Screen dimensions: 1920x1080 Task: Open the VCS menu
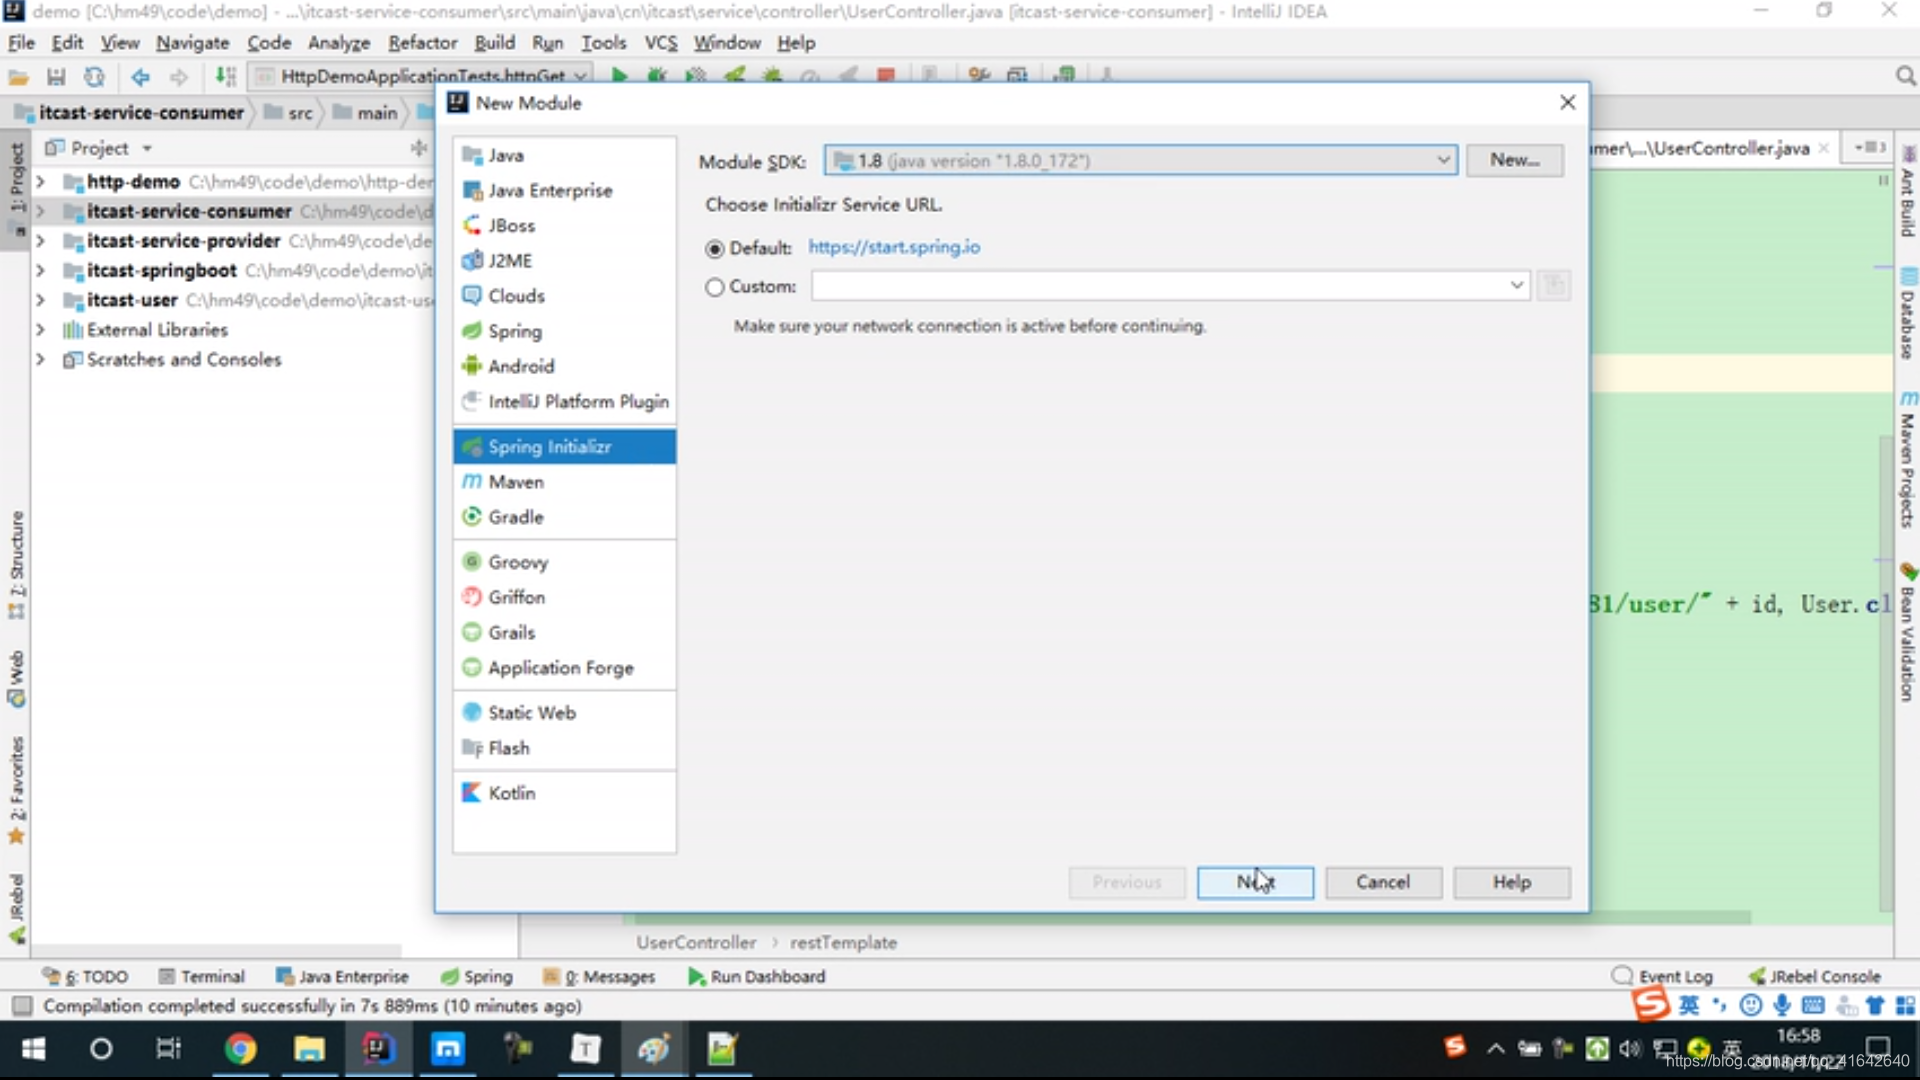660,43
